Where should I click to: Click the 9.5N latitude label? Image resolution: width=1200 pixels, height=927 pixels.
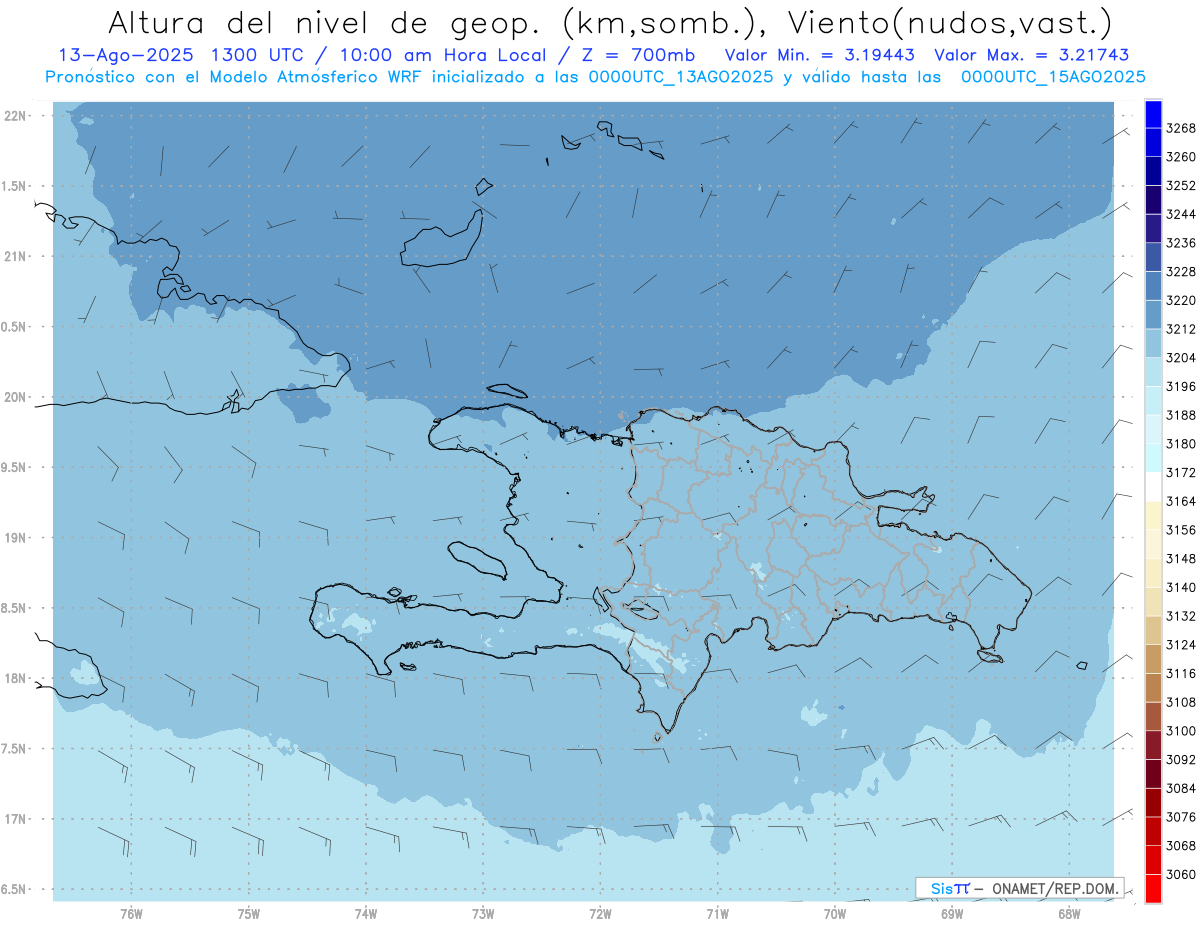coord(14,467)
